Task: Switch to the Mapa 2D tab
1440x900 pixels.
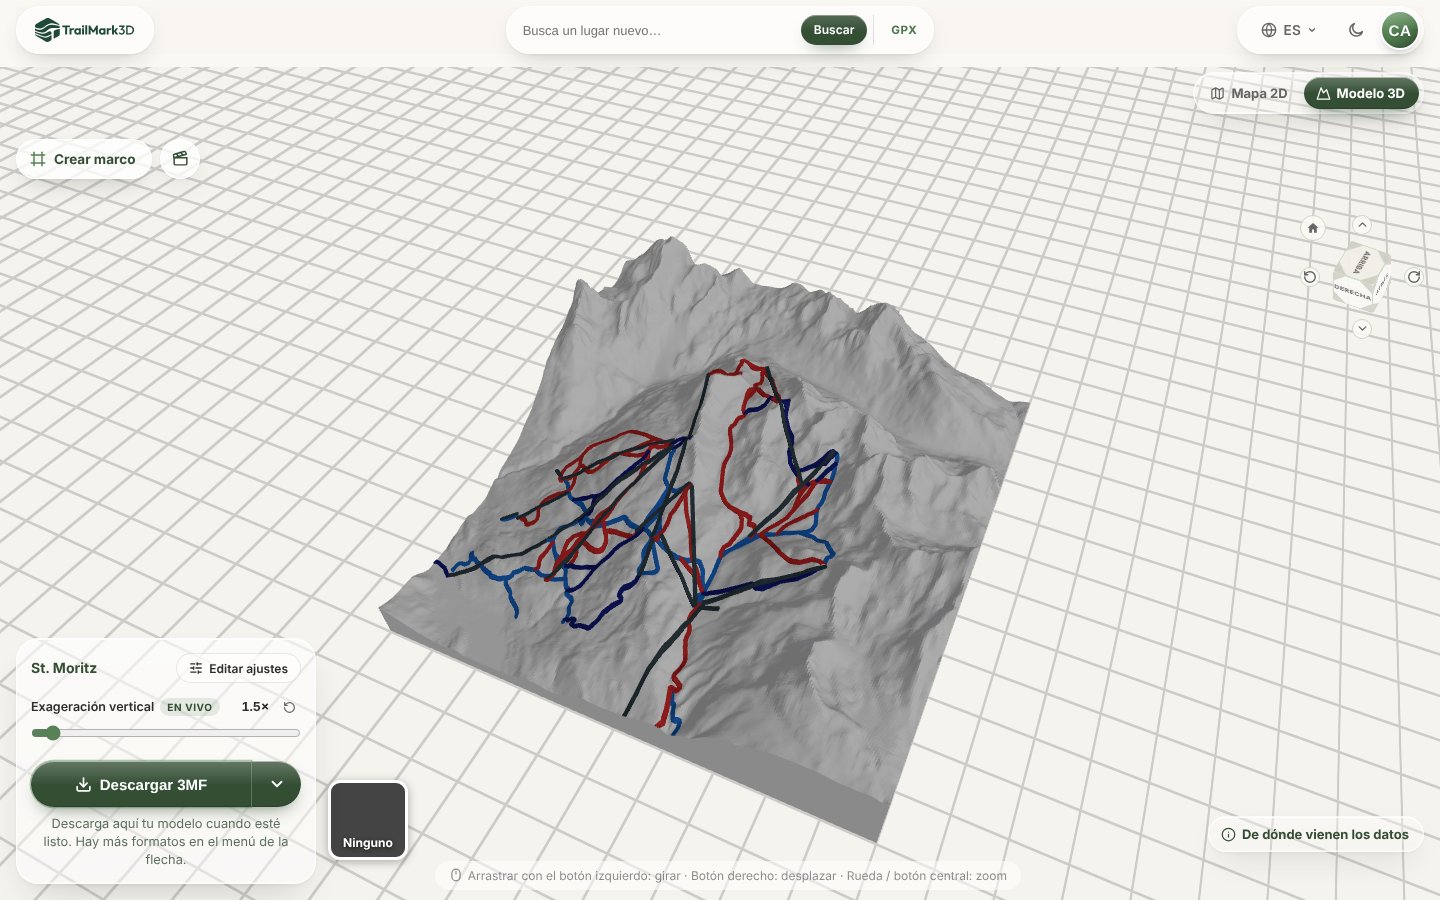Action: [x=1249, y=93]
